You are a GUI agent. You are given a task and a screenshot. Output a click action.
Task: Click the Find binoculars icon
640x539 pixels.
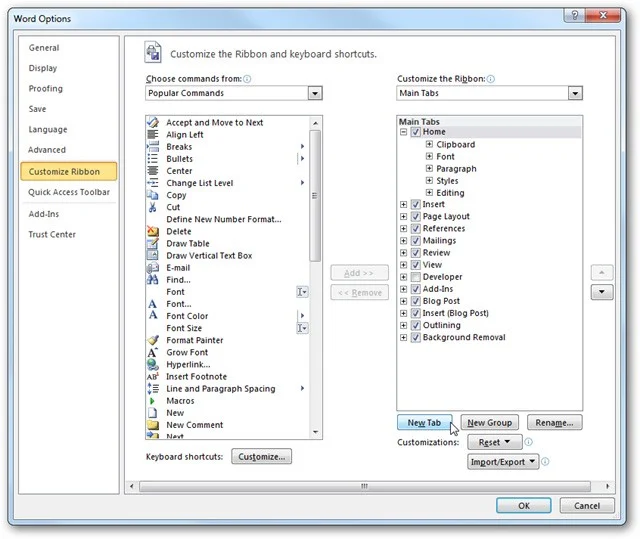point(153,279)
